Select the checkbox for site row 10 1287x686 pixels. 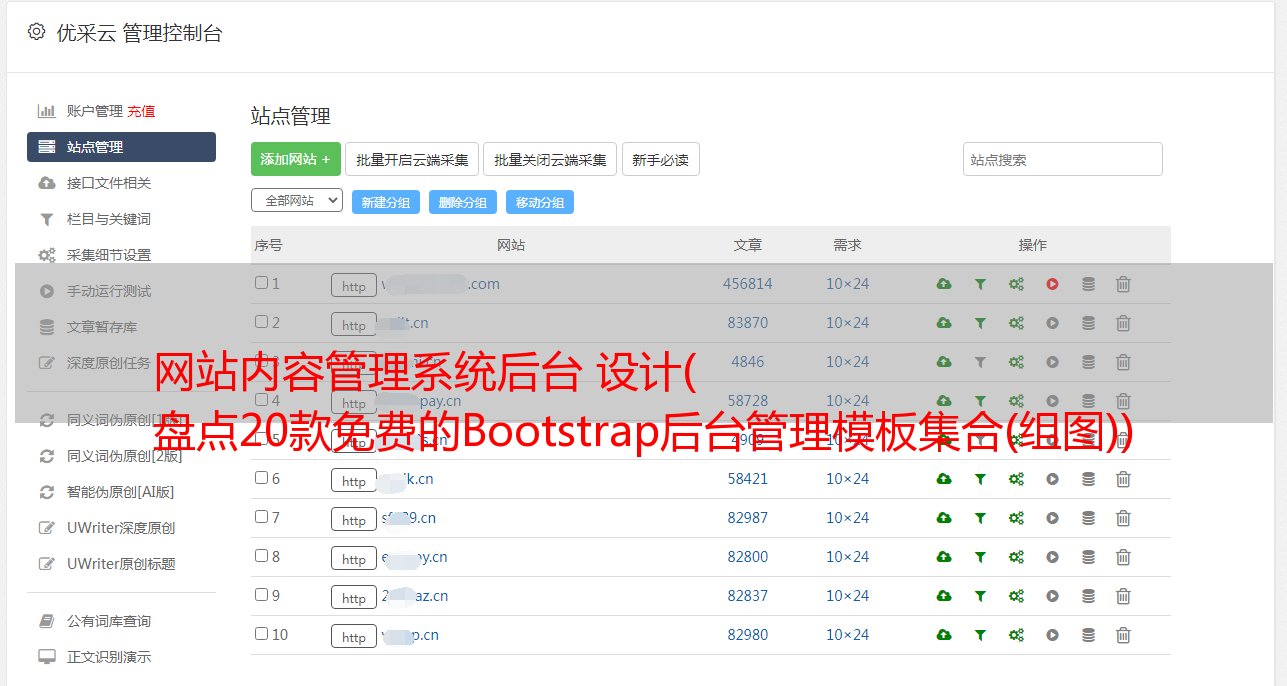coord(261,634)
